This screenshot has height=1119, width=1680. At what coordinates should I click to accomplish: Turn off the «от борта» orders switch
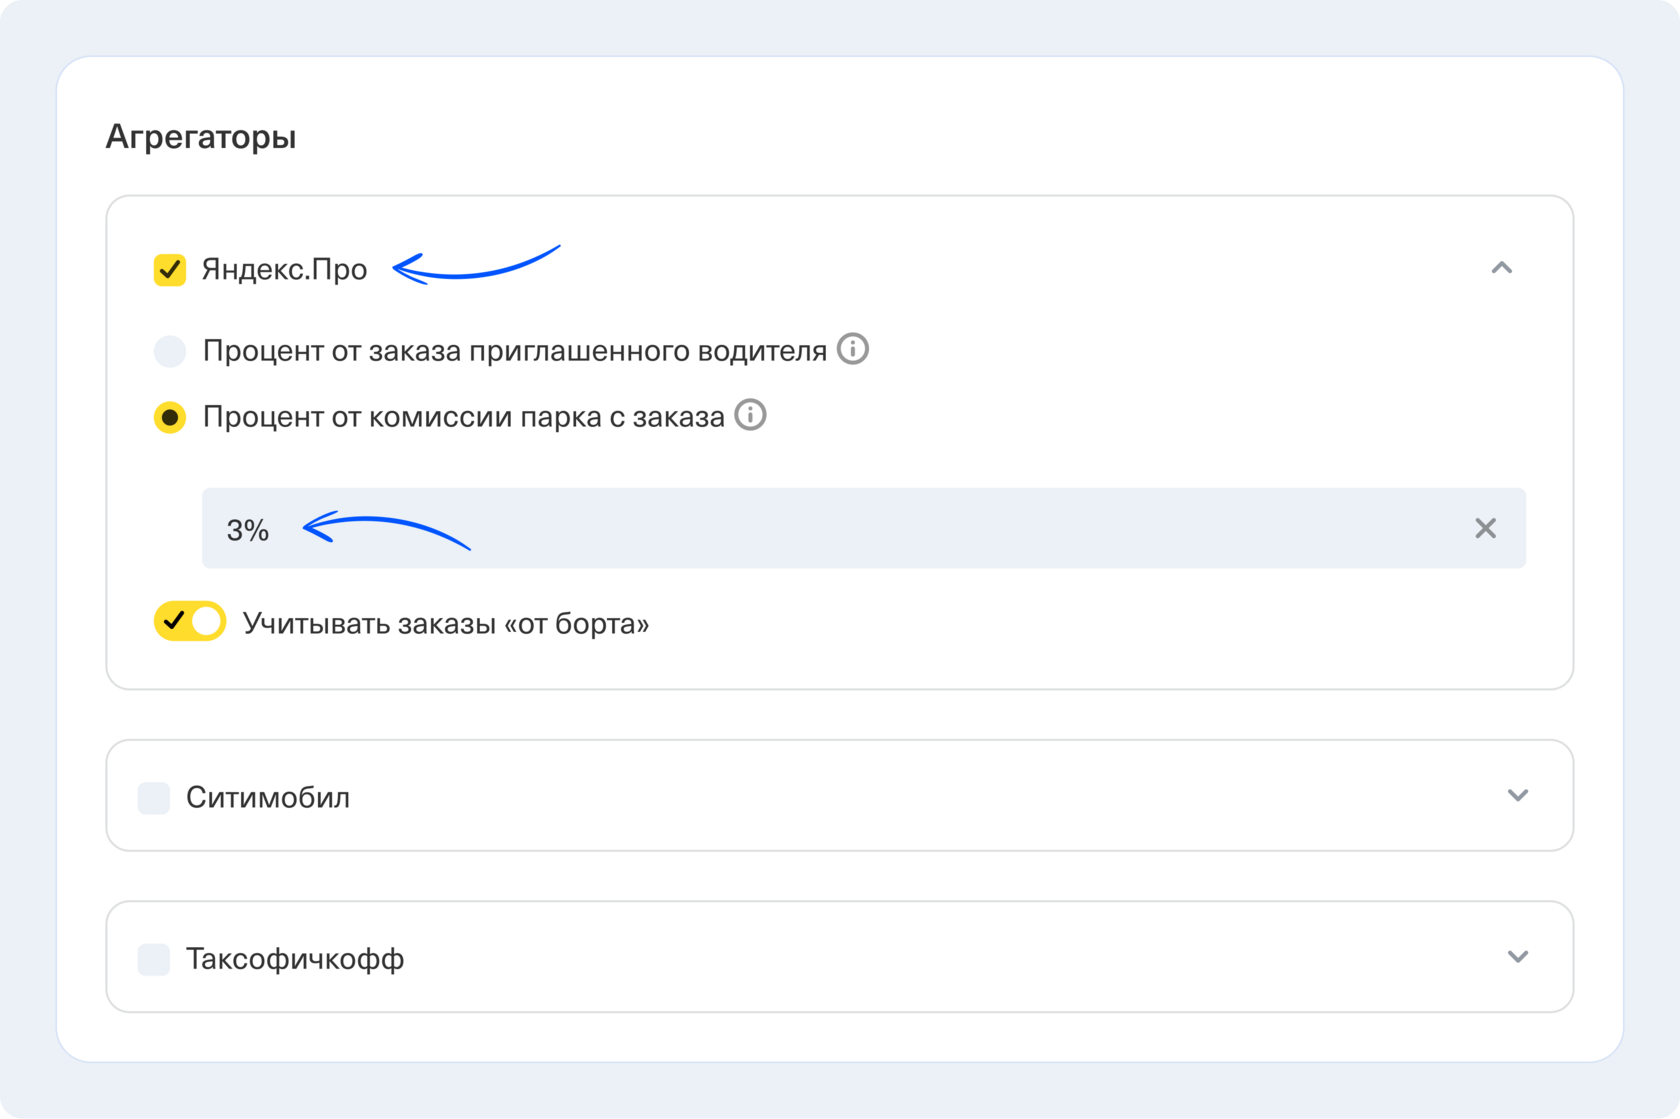coord(190,621)
